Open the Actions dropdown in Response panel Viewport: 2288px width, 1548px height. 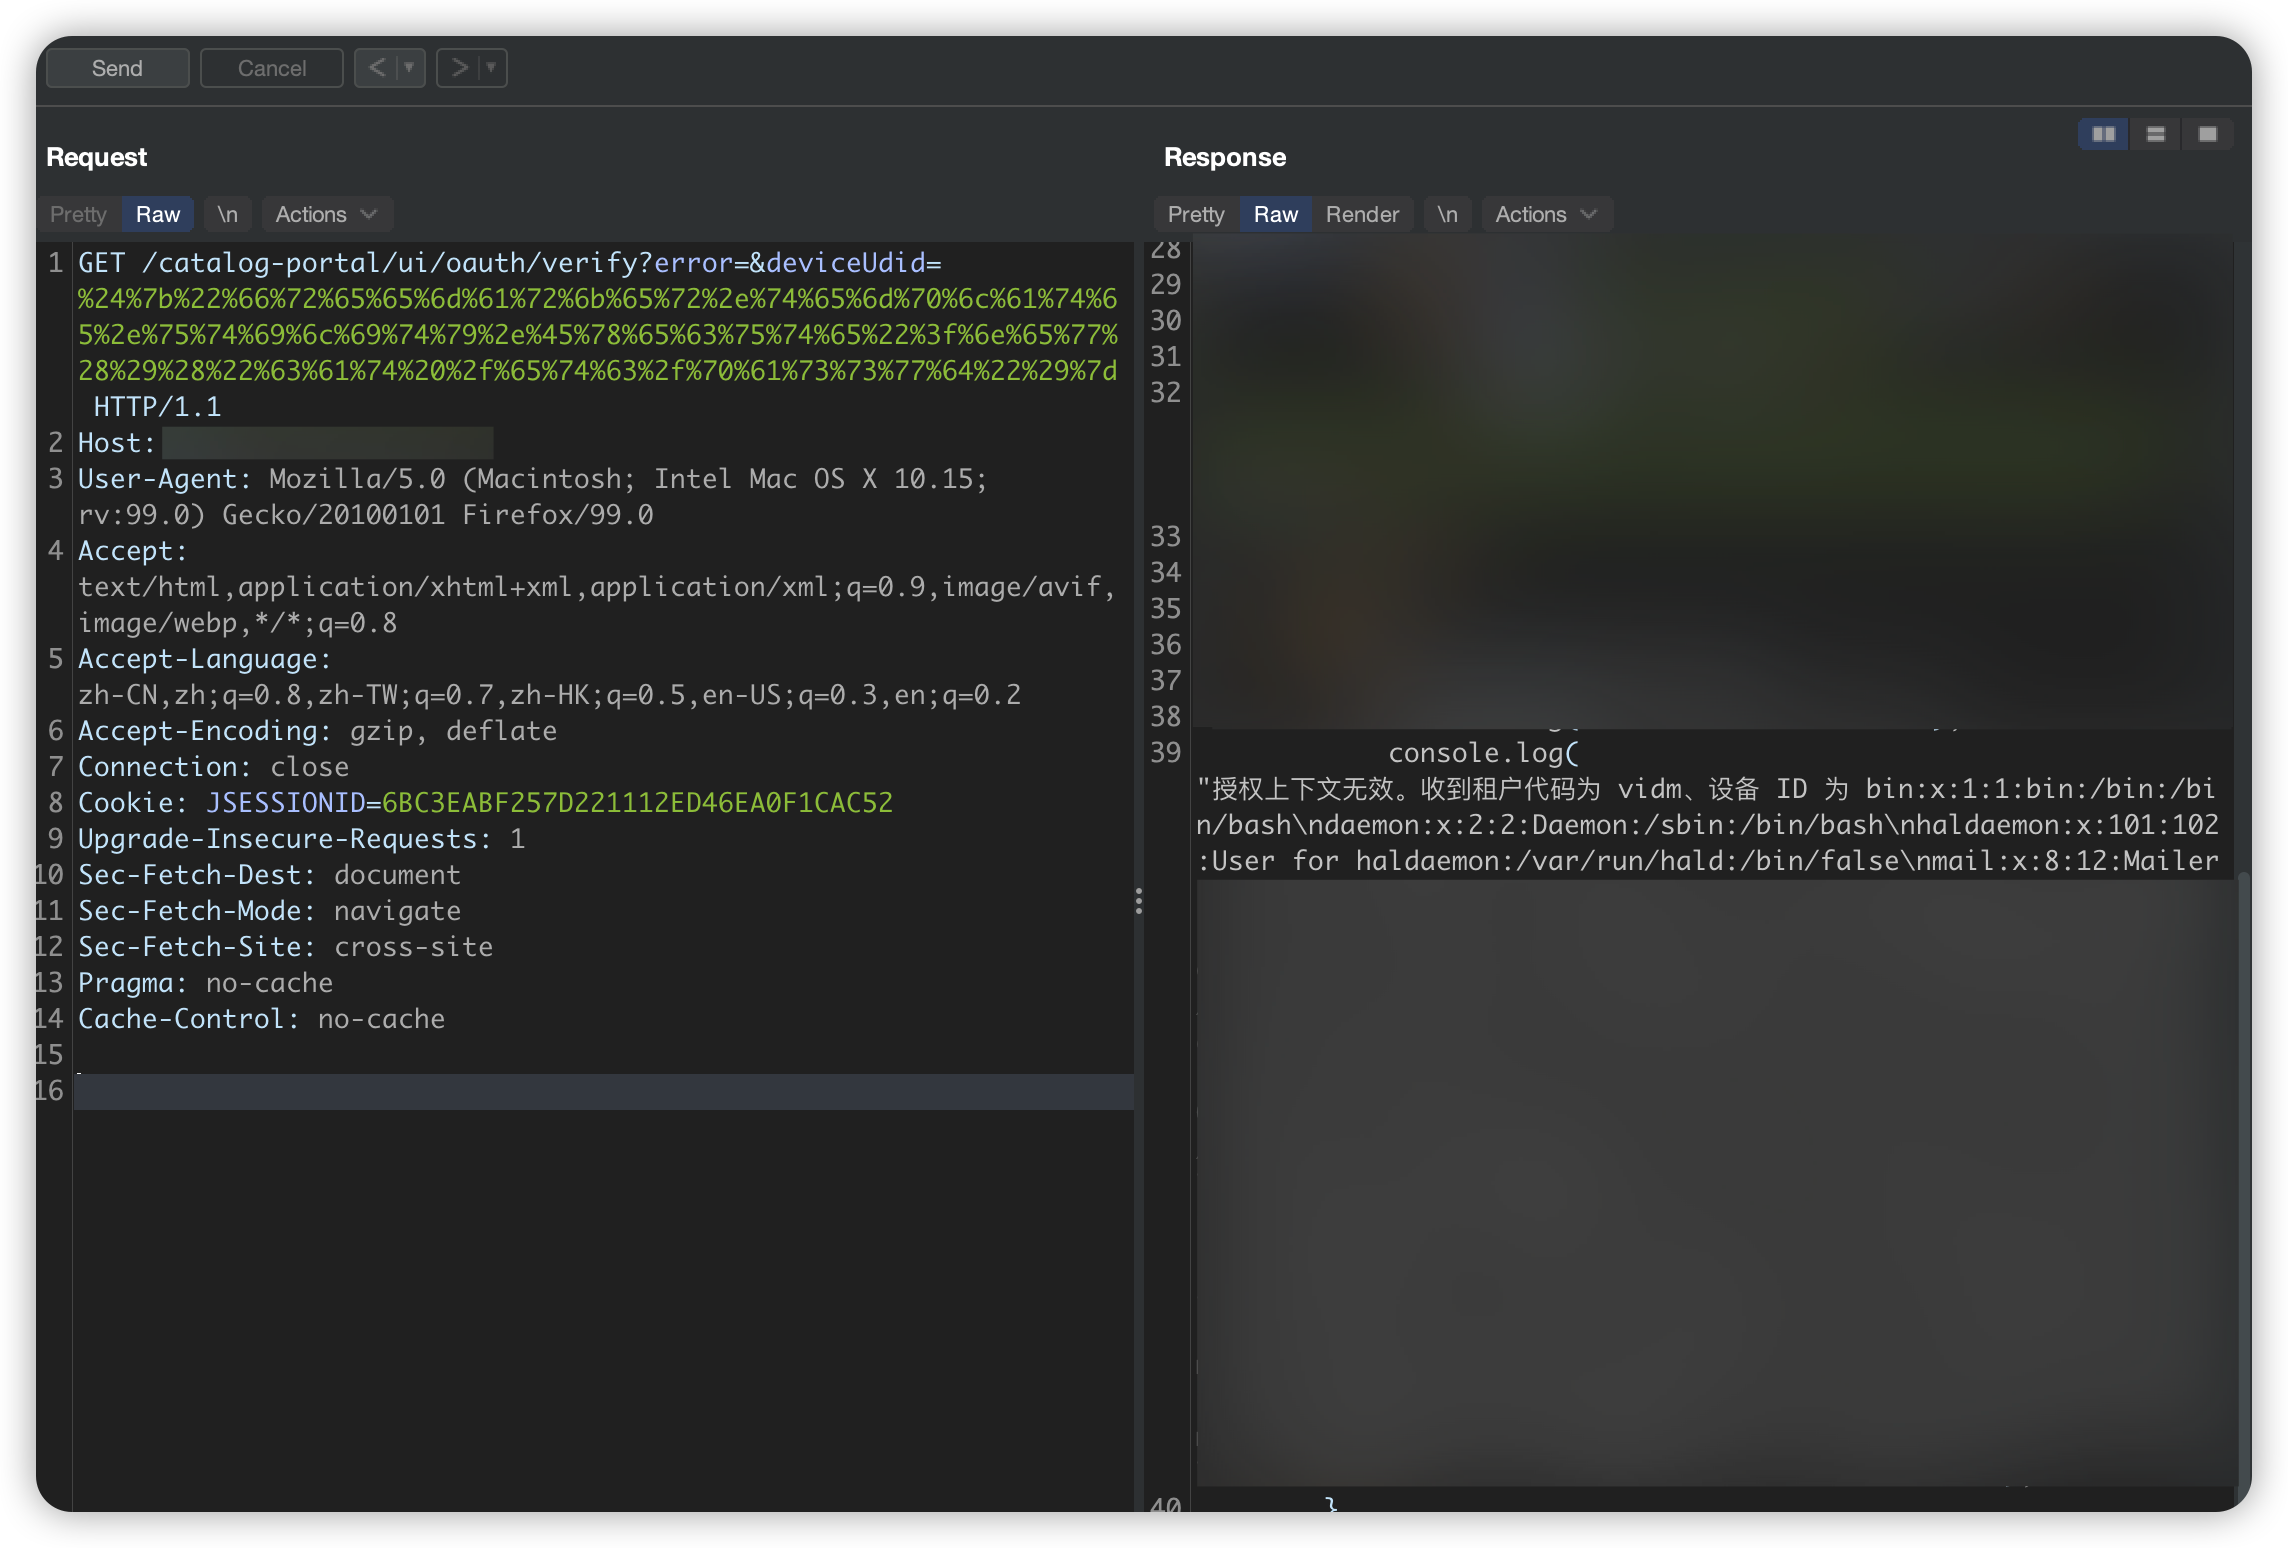(1545, 213)
